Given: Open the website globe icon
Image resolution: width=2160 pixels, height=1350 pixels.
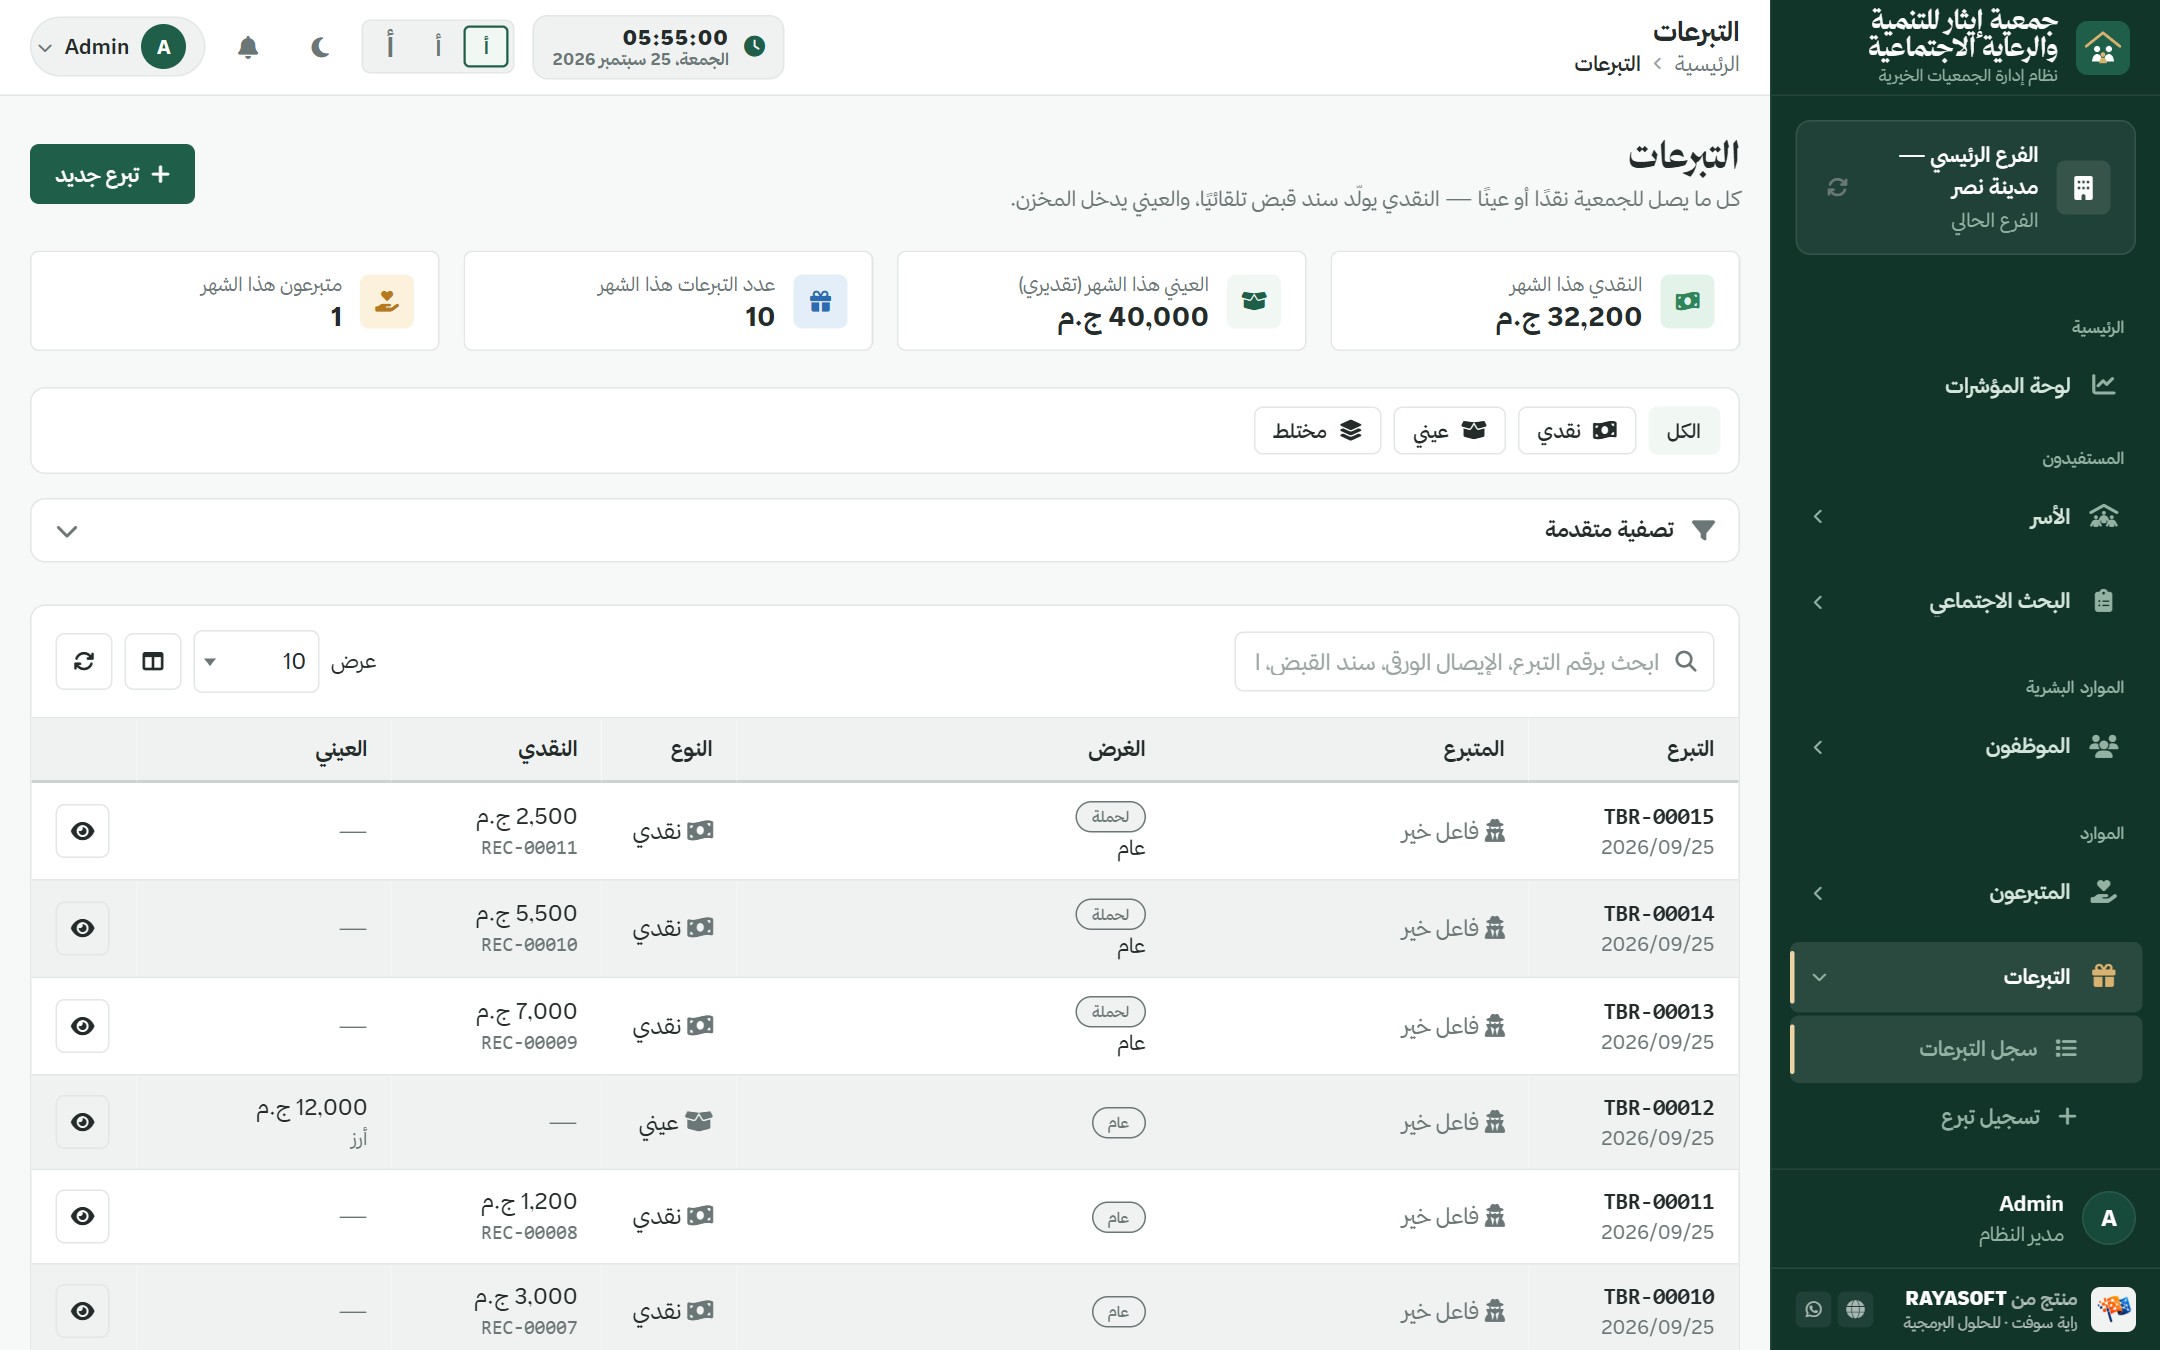Looking at the screenshot, I should [x=1856, y=1309].
